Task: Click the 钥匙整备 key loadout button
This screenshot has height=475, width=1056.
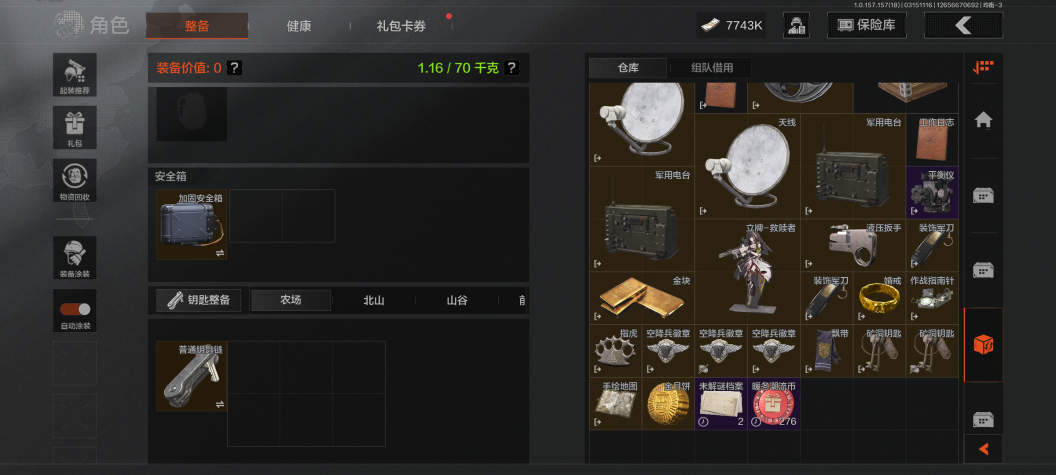Action: [x=199, y=300]
